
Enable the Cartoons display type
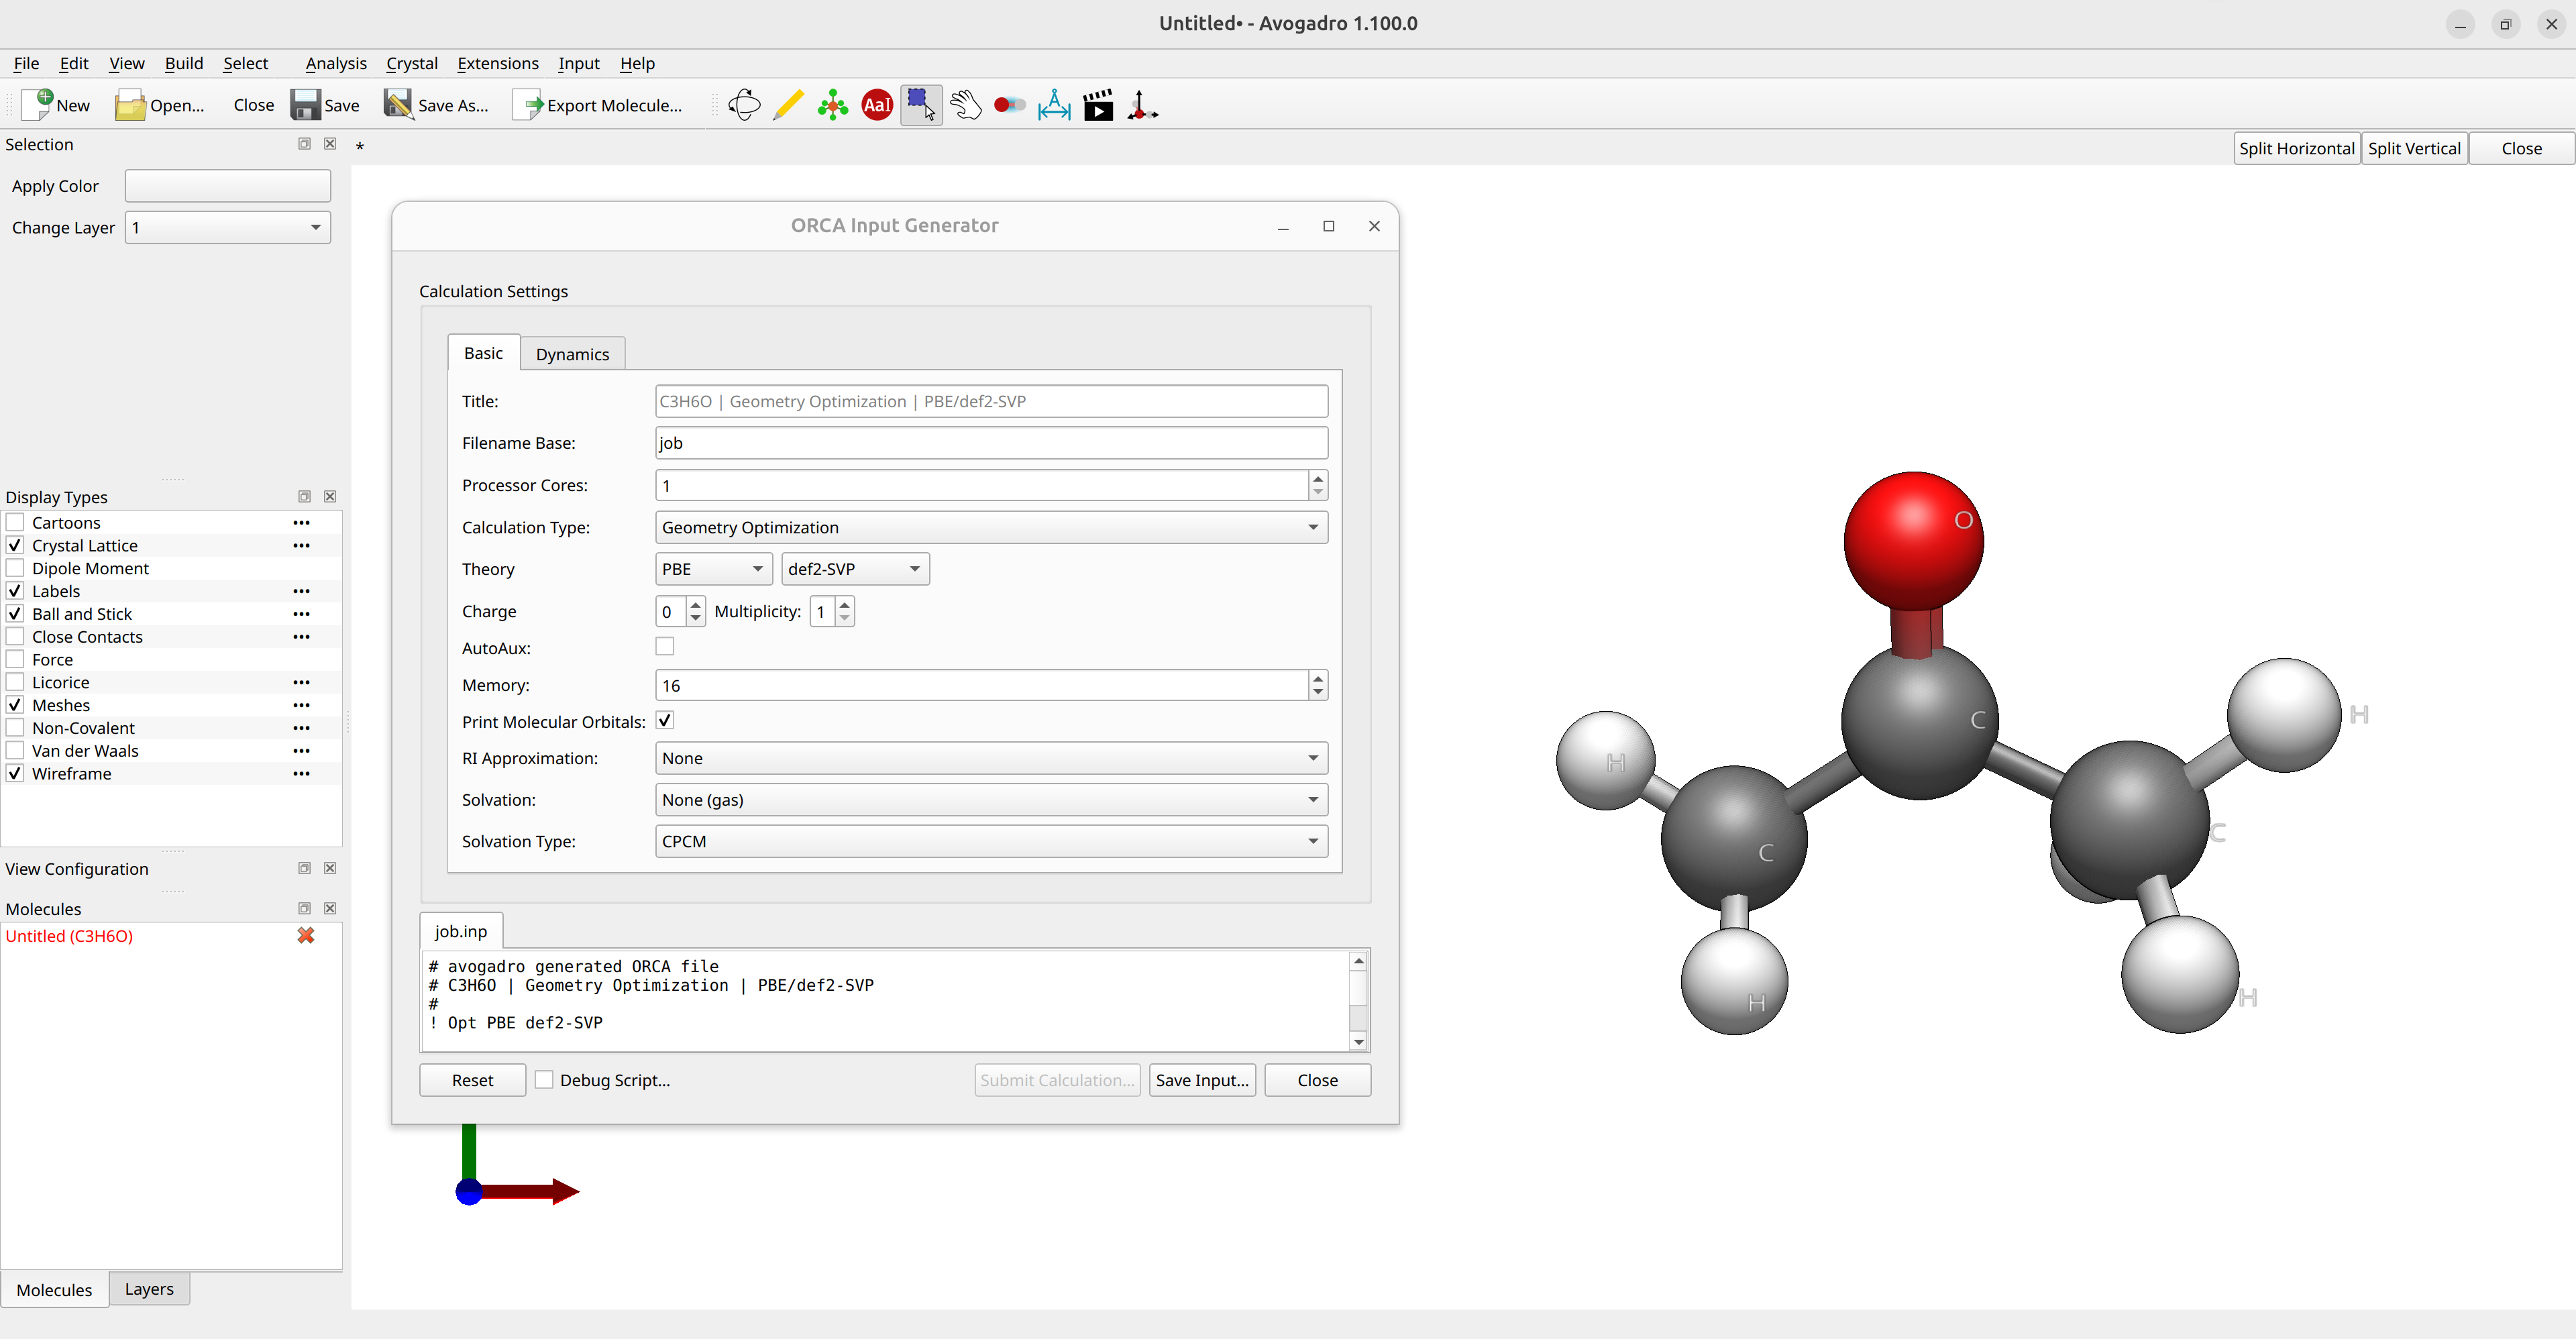15,522
